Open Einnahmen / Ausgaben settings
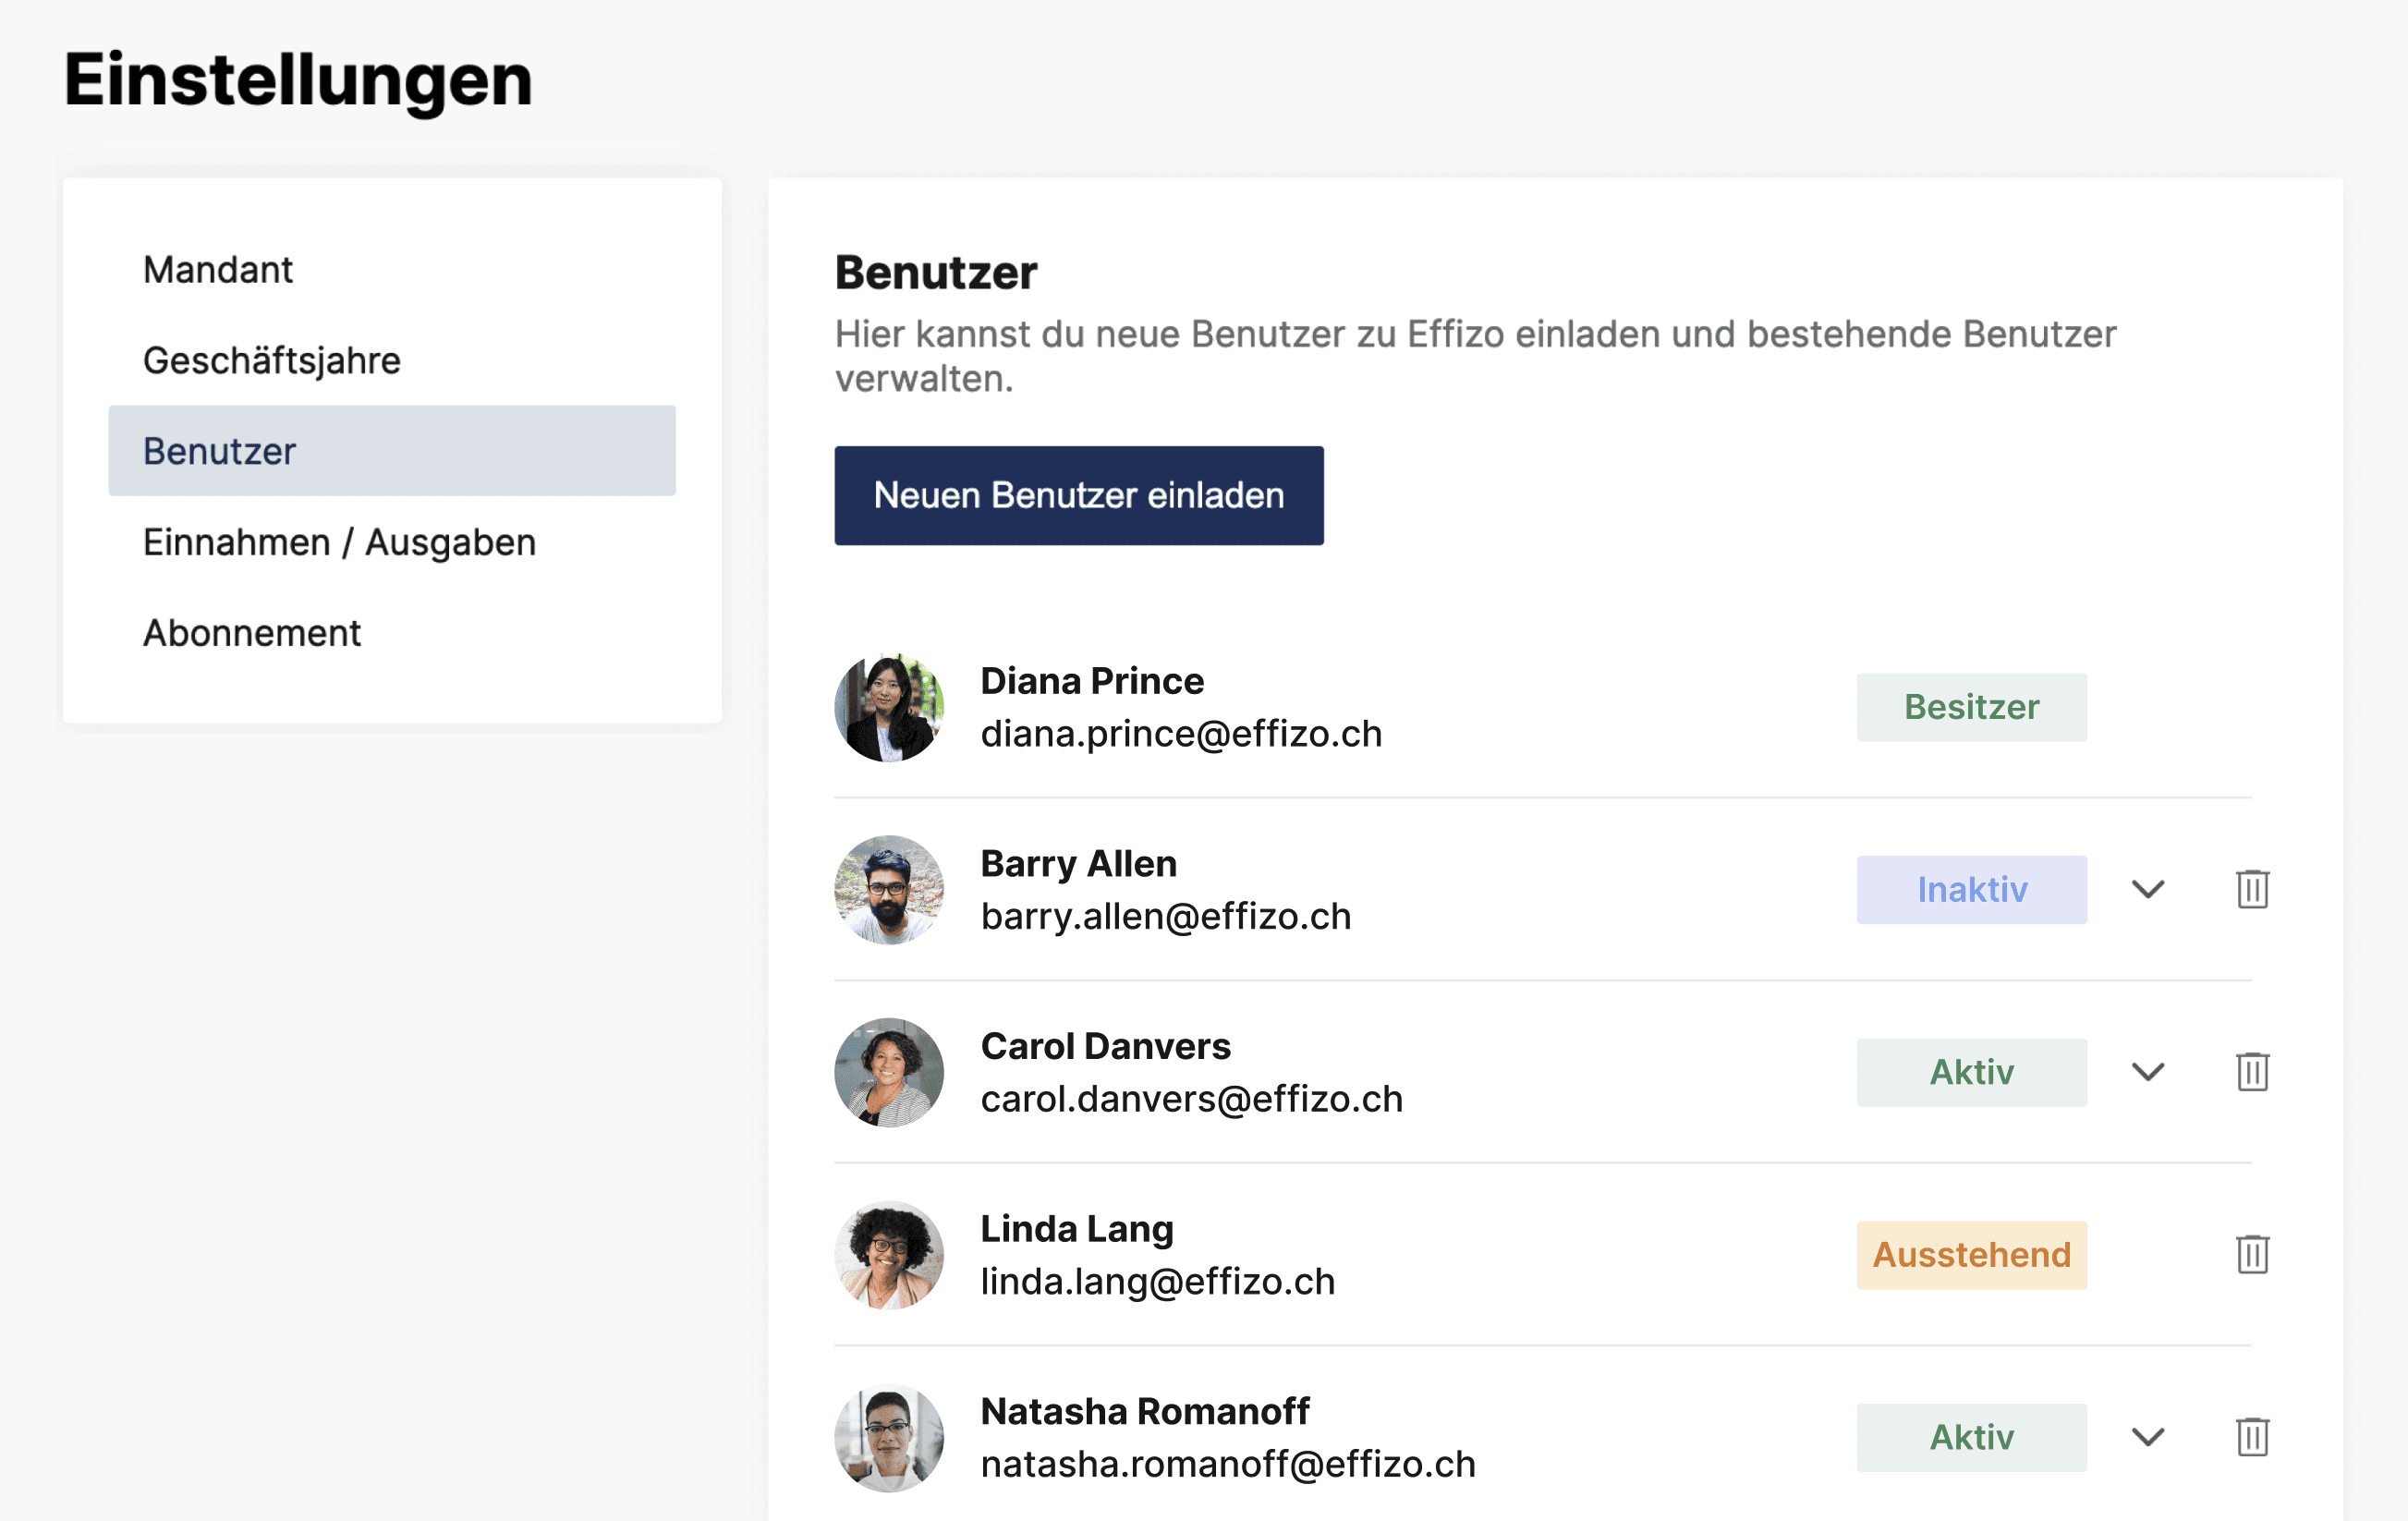The height and width of the screenshot is (1521, 2408). [339, 542]
